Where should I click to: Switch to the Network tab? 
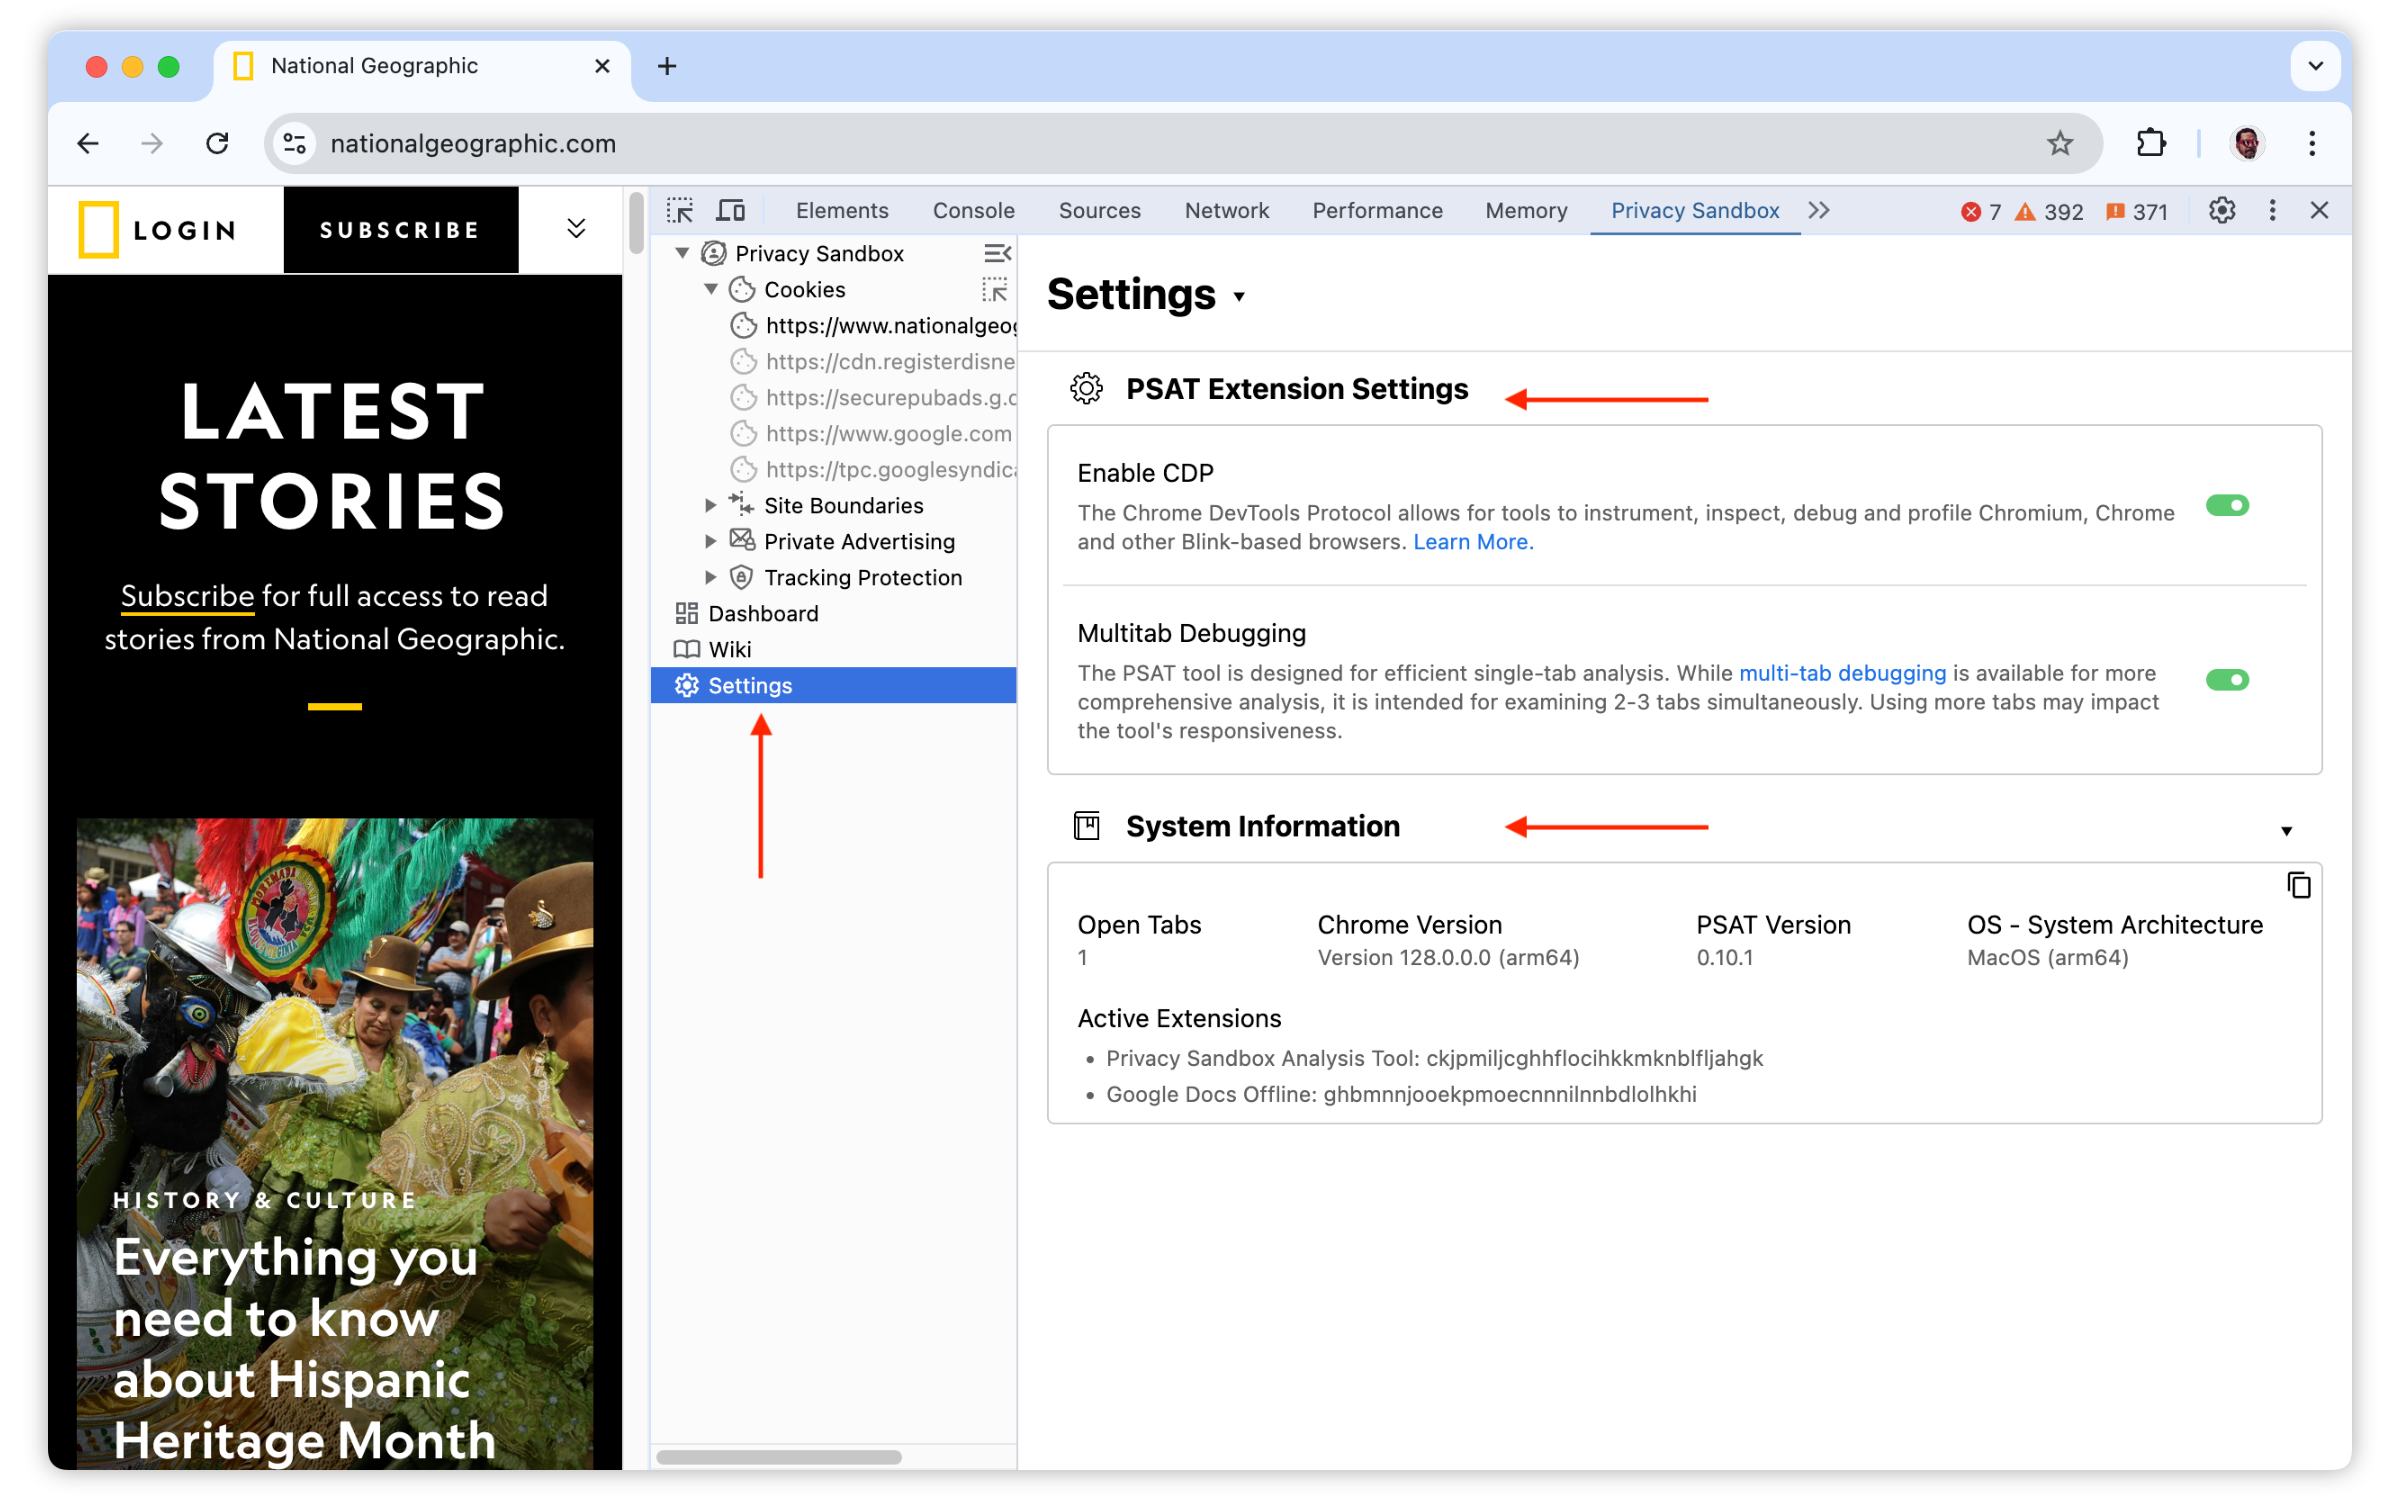[1226, 210]
